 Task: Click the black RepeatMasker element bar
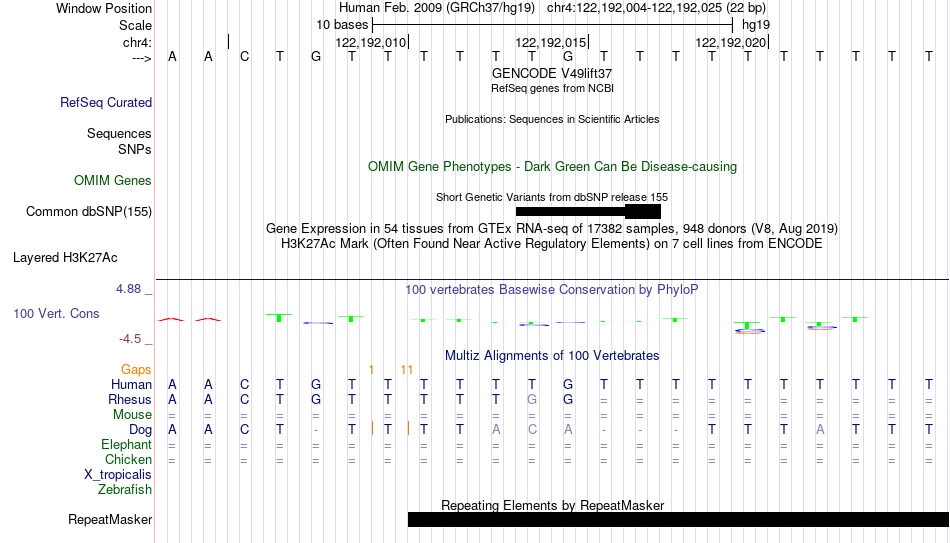click(x=679, y=519)
